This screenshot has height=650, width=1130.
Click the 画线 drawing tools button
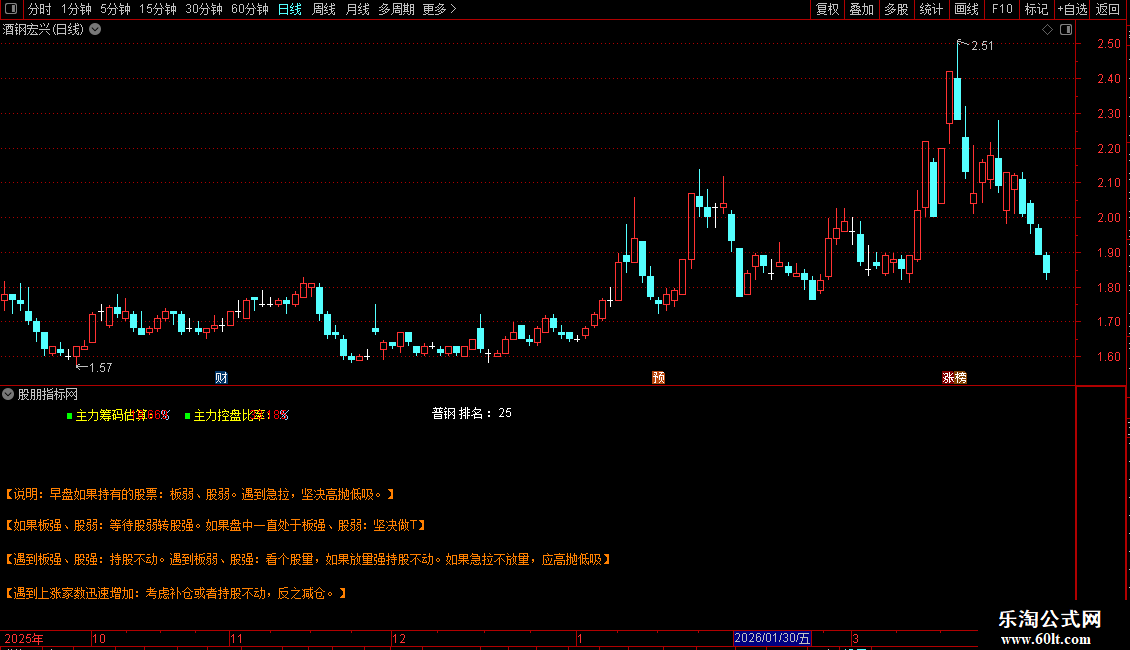coord(966,9)
